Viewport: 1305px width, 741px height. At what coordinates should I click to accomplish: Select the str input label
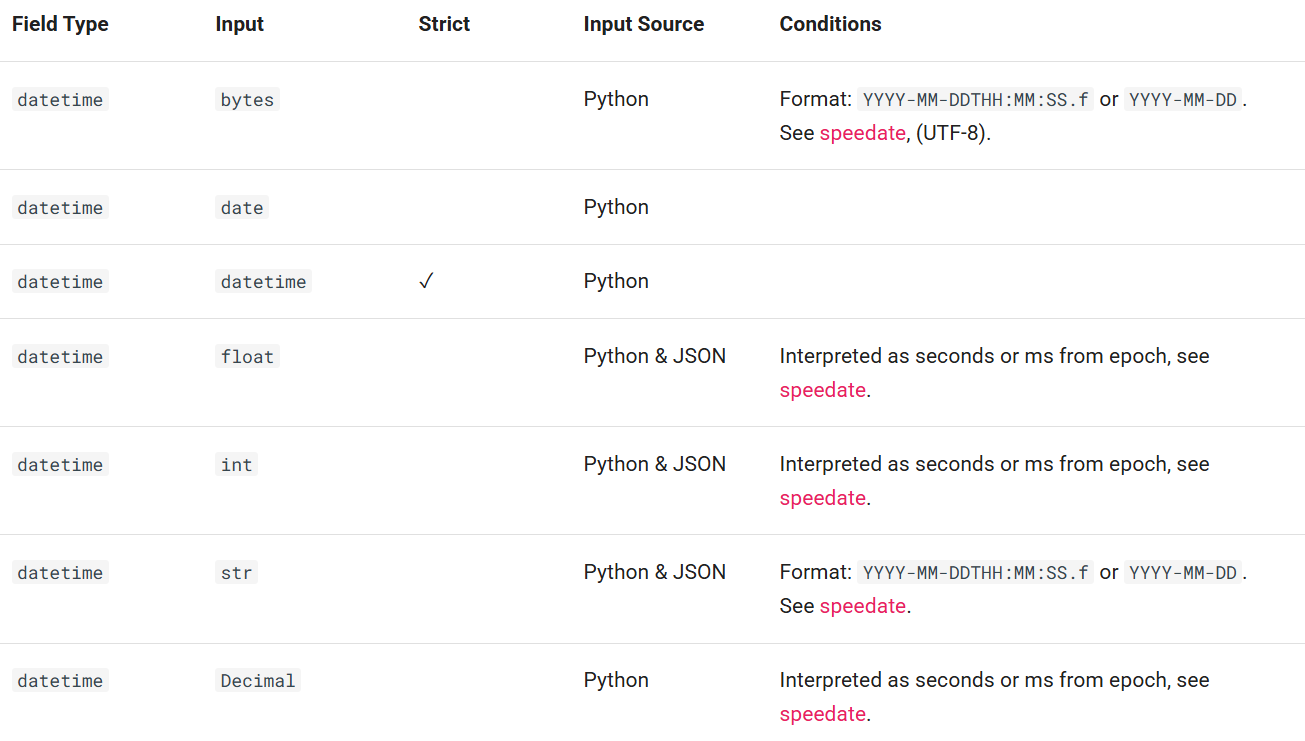coord(236,572)
